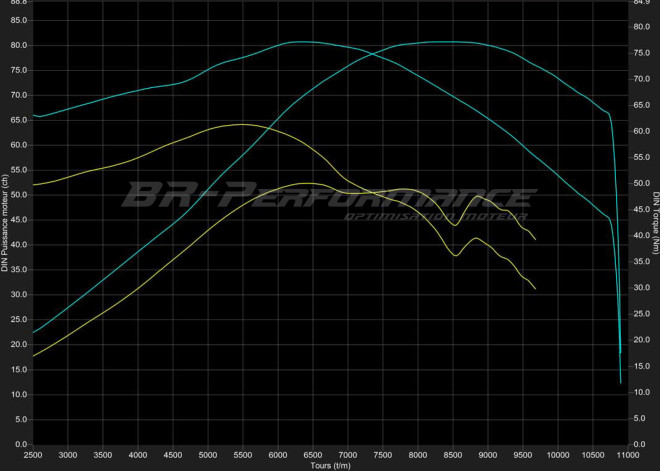The height and width of the screenshot is (471, 660).
Task: Select the 5500 tick label on x-axis
Action: pos(241,455)
